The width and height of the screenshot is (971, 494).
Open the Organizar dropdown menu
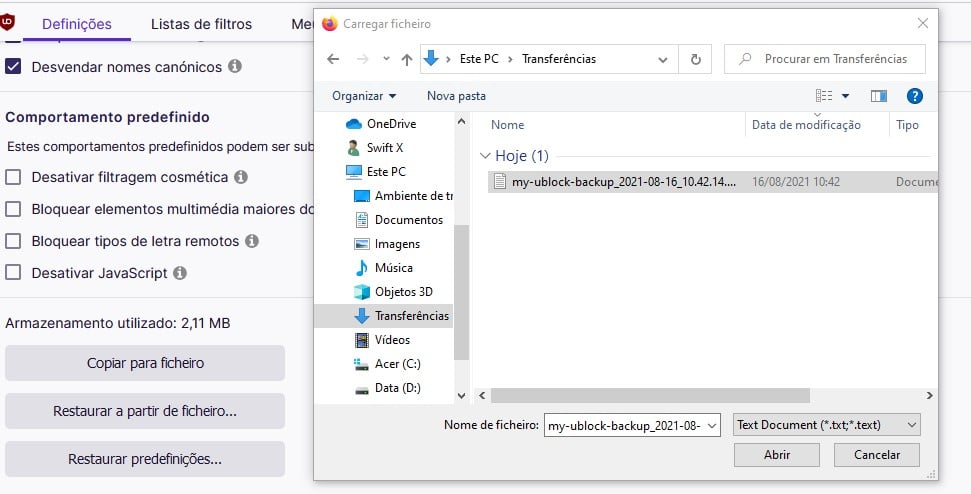364,96
